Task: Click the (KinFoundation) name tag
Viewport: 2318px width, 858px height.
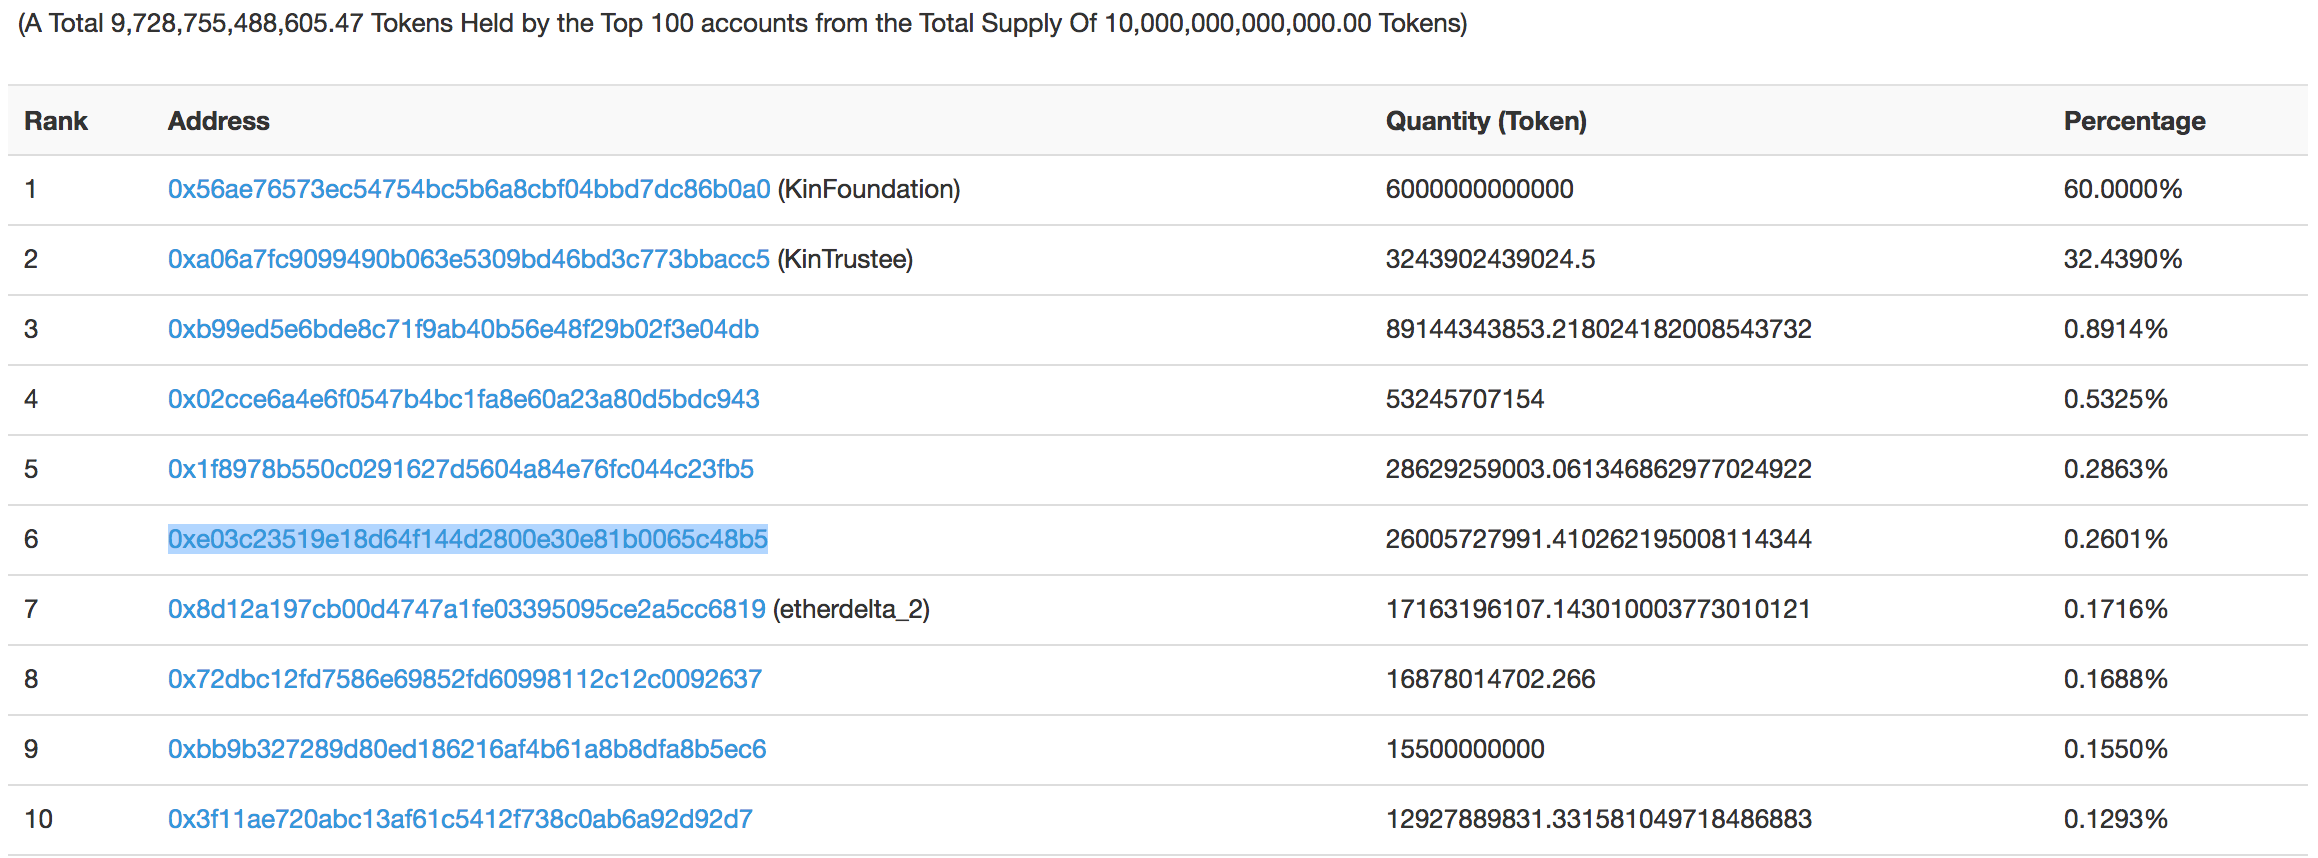Action: coord(869,189)
